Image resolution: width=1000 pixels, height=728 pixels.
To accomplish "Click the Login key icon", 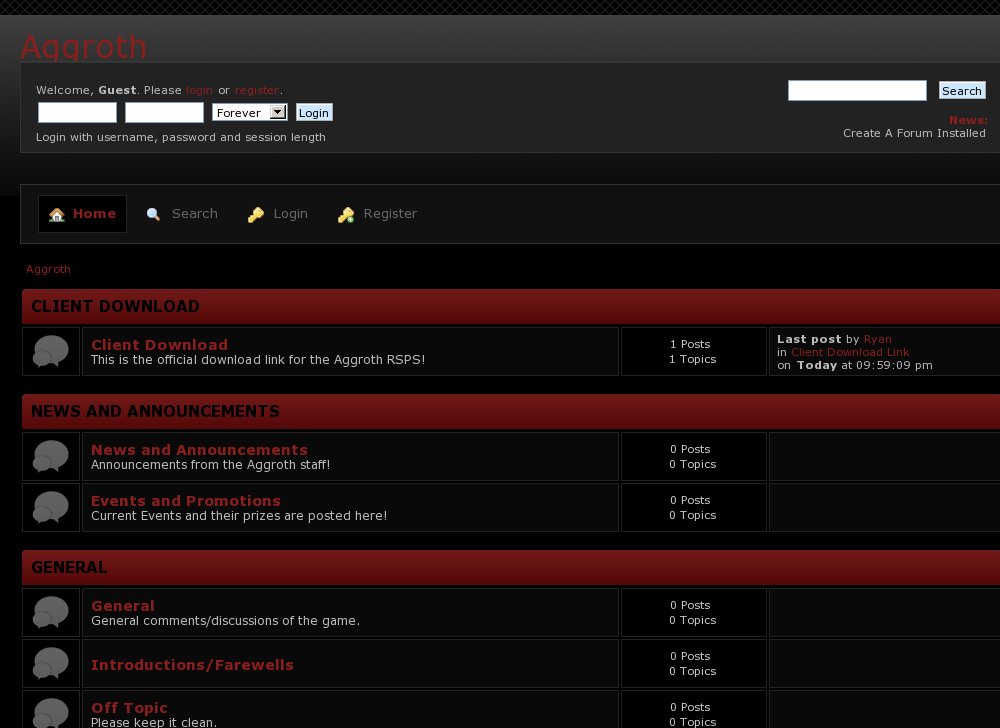I will point(256,215).
